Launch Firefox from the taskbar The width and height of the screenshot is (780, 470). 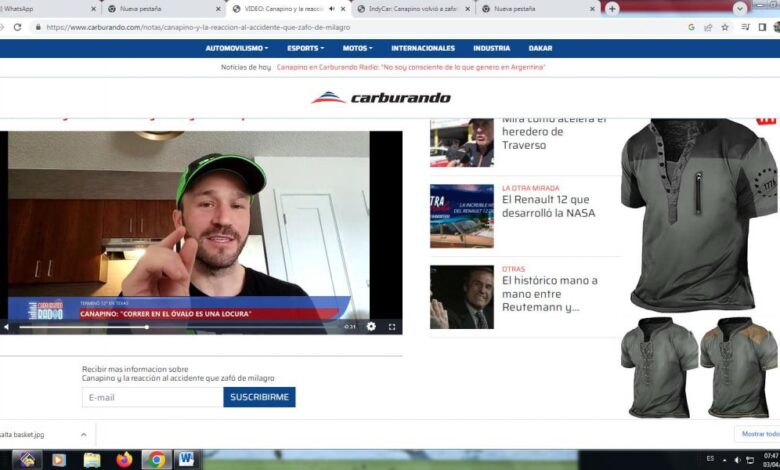click(x=124, y=460)
